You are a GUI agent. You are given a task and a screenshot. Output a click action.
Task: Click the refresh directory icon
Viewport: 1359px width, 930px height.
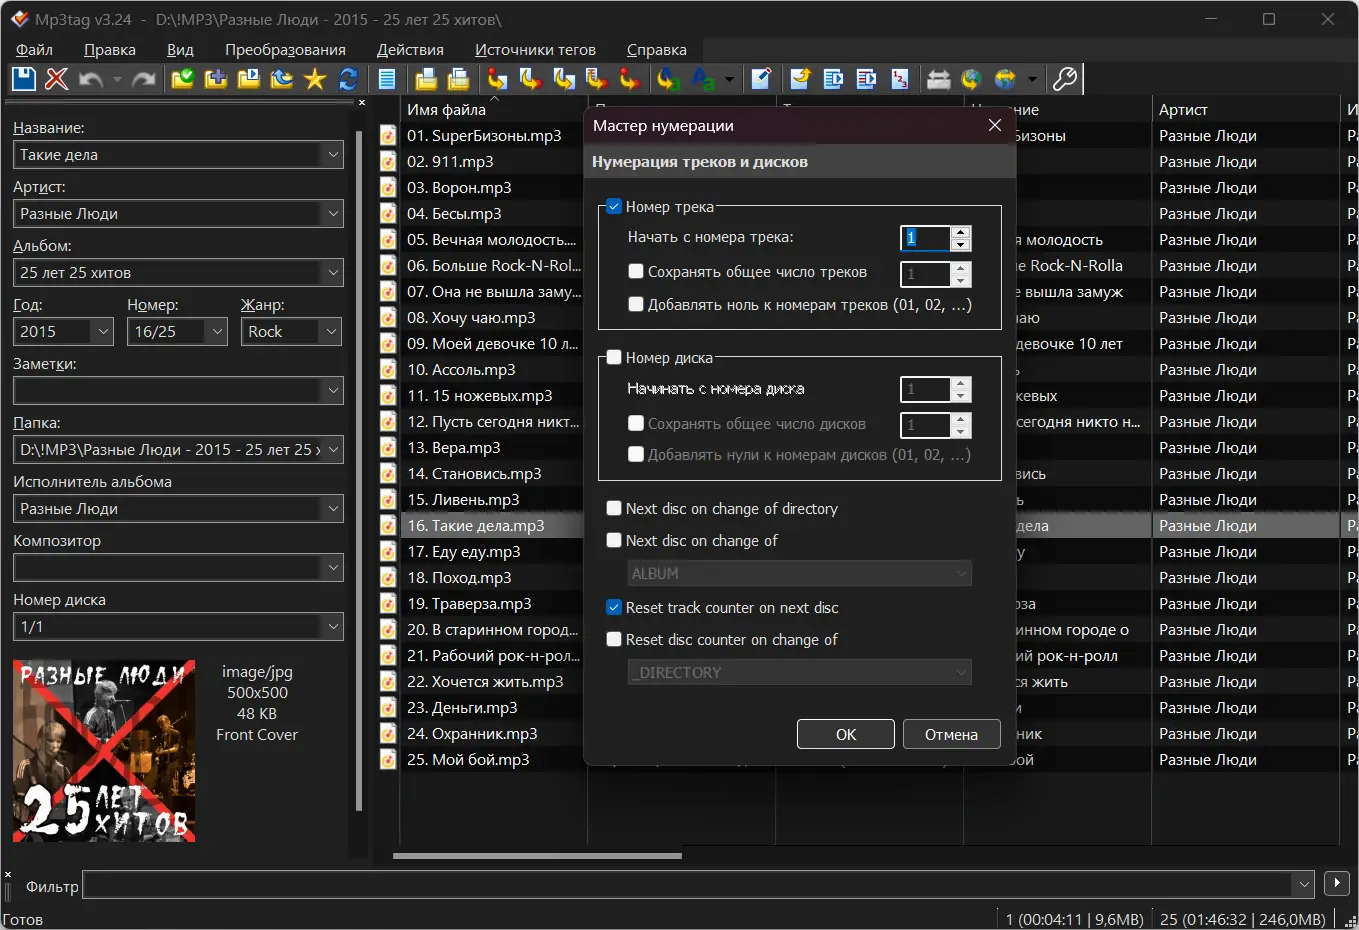coord(347,79)
